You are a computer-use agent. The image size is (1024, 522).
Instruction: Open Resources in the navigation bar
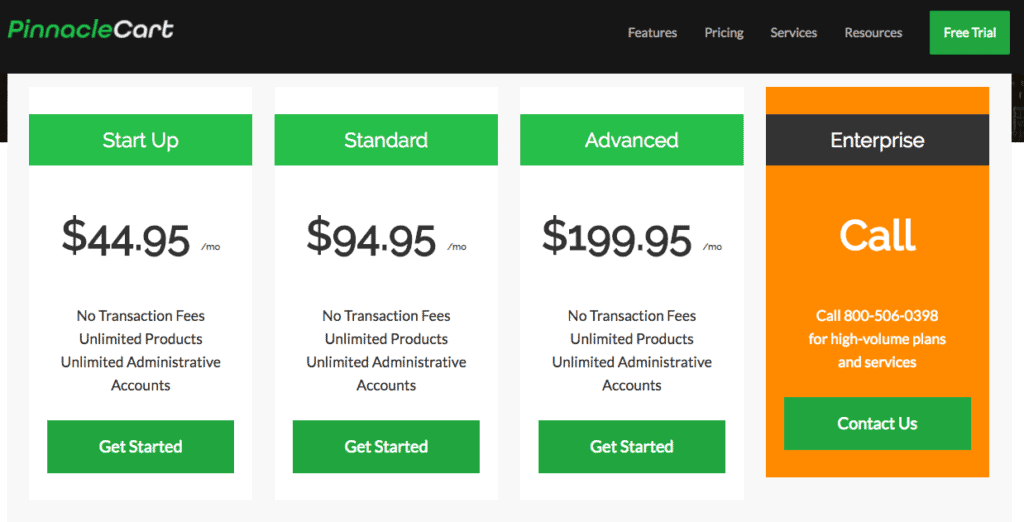873,33
